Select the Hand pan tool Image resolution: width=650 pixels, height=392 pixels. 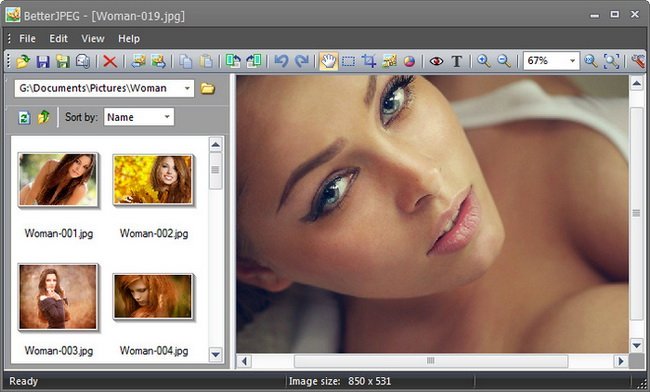coord(328,61)
